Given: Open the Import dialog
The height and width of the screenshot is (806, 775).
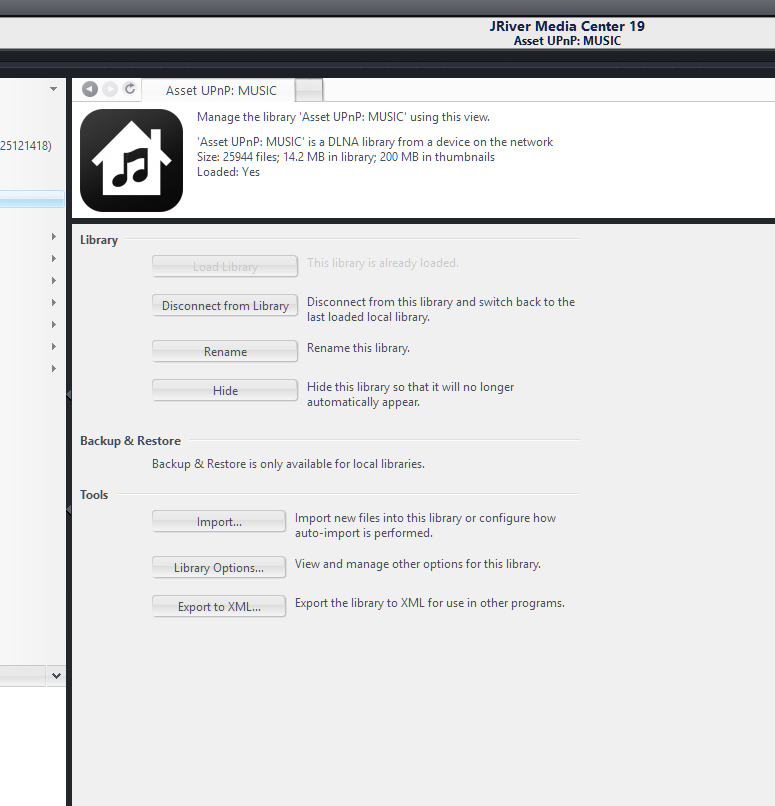Looking at the screenshot, I should [219, 522].
